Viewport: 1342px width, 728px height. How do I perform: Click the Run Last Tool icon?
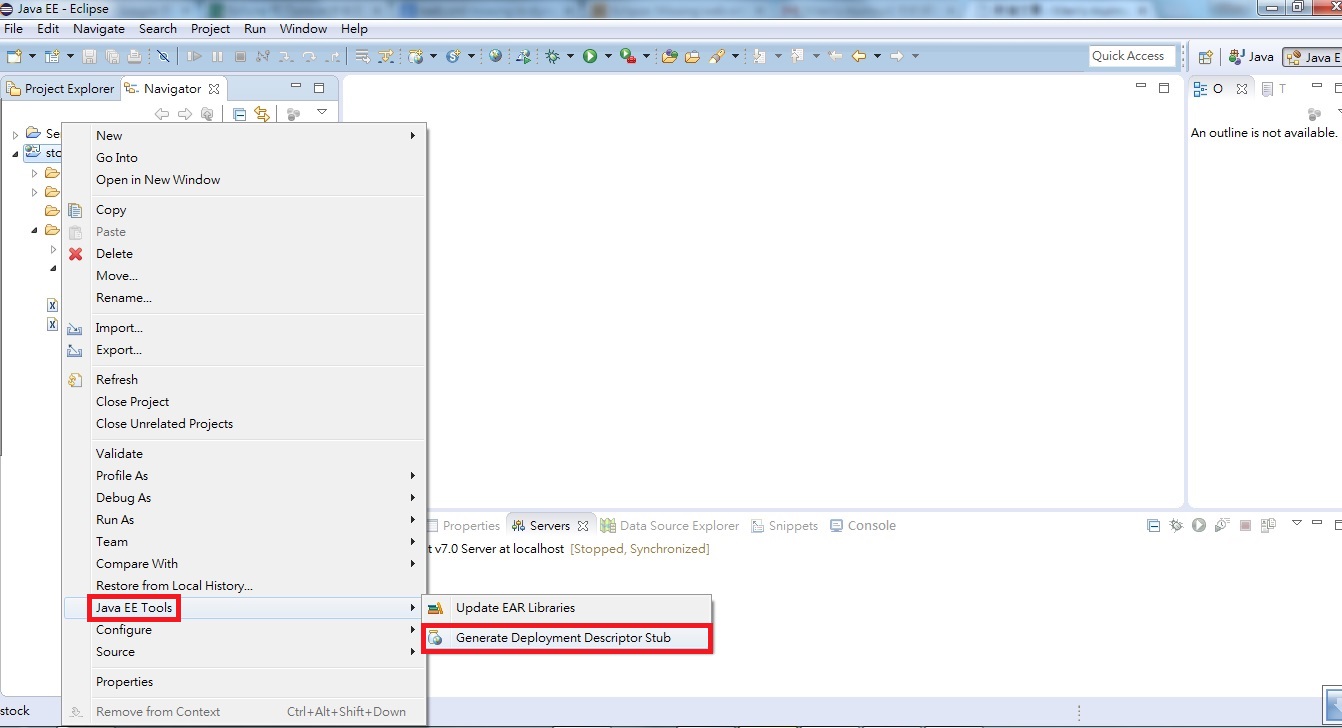point(628,56)
